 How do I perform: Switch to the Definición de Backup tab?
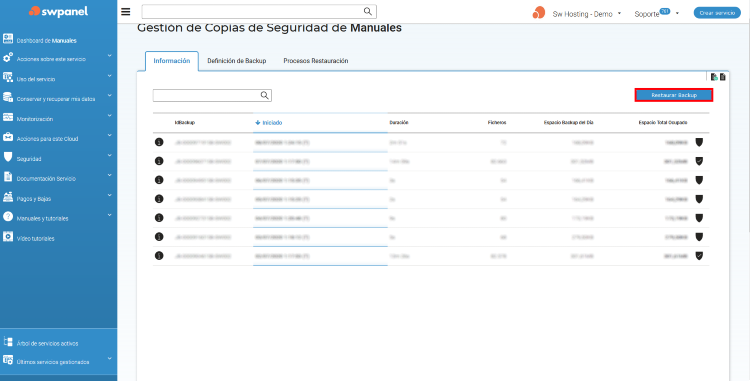pyautogui.click(x=237, y=61)
